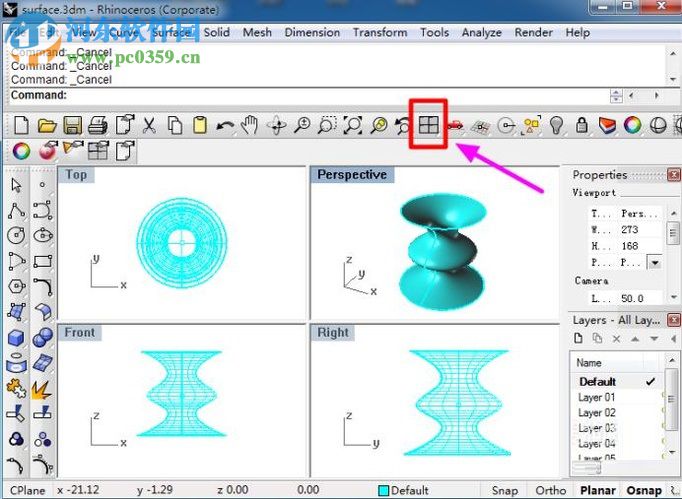Click the Default layer swatch in status bar
682x499 pixels.
tap(383, 491)
